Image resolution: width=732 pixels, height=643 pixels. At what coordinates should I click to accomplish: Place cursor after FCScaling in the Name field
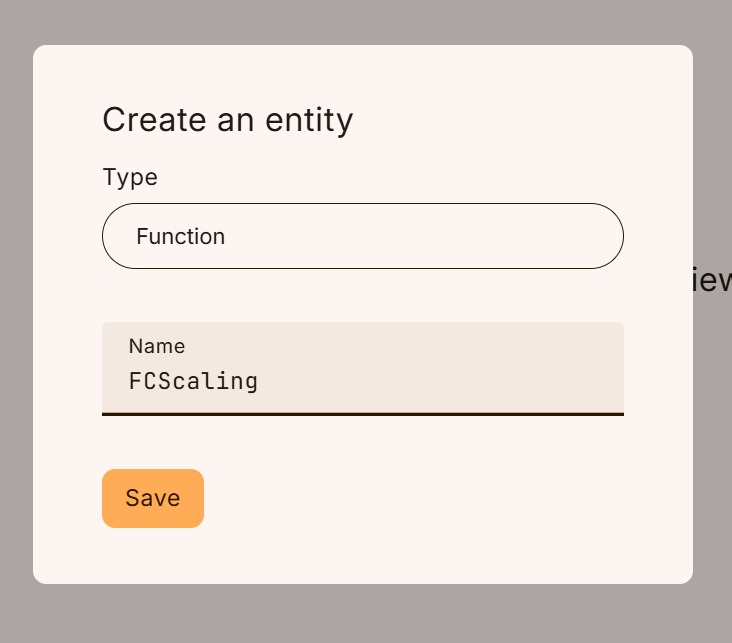pos(260,382)
